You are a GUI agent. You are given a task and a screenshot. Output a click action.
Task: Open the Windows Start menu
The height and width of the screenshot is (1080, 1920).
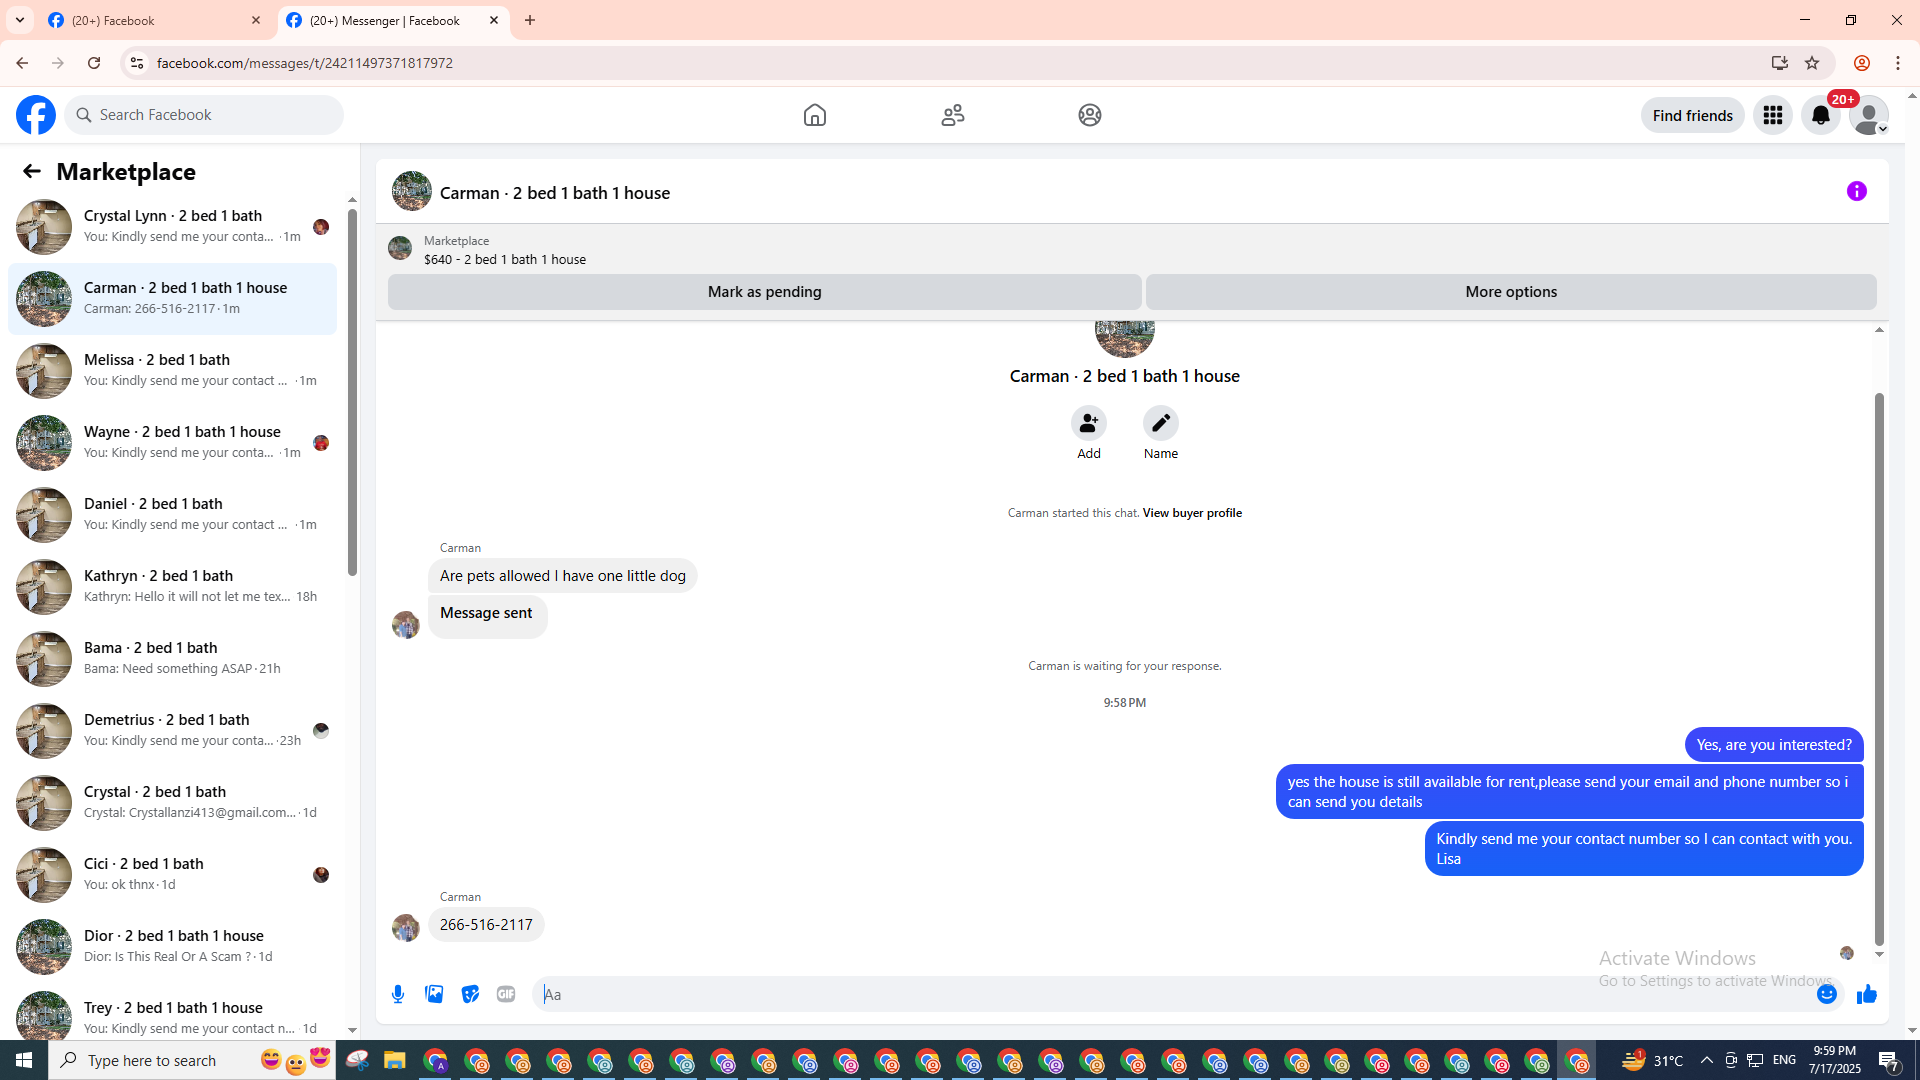[x=24, y=1060]
